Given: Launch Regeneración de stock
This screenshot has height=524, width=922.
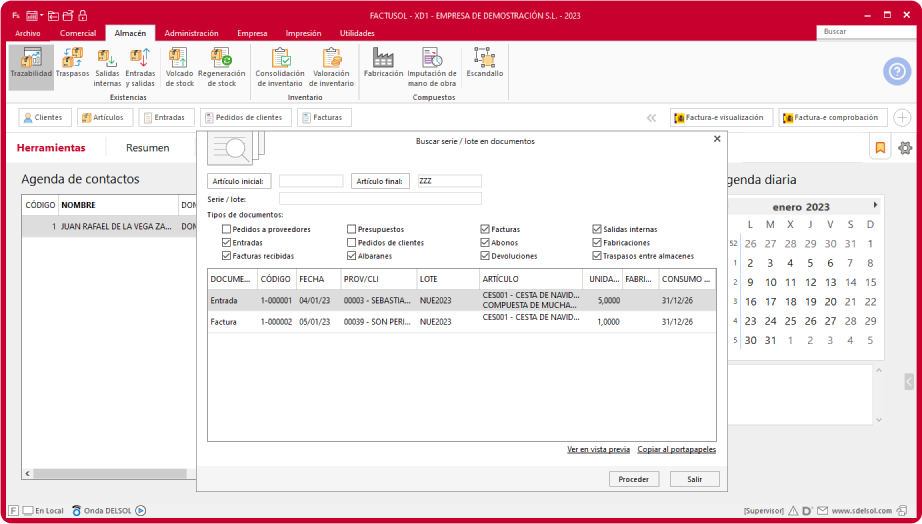Looking at the screenshot, I should coord(222,68).
